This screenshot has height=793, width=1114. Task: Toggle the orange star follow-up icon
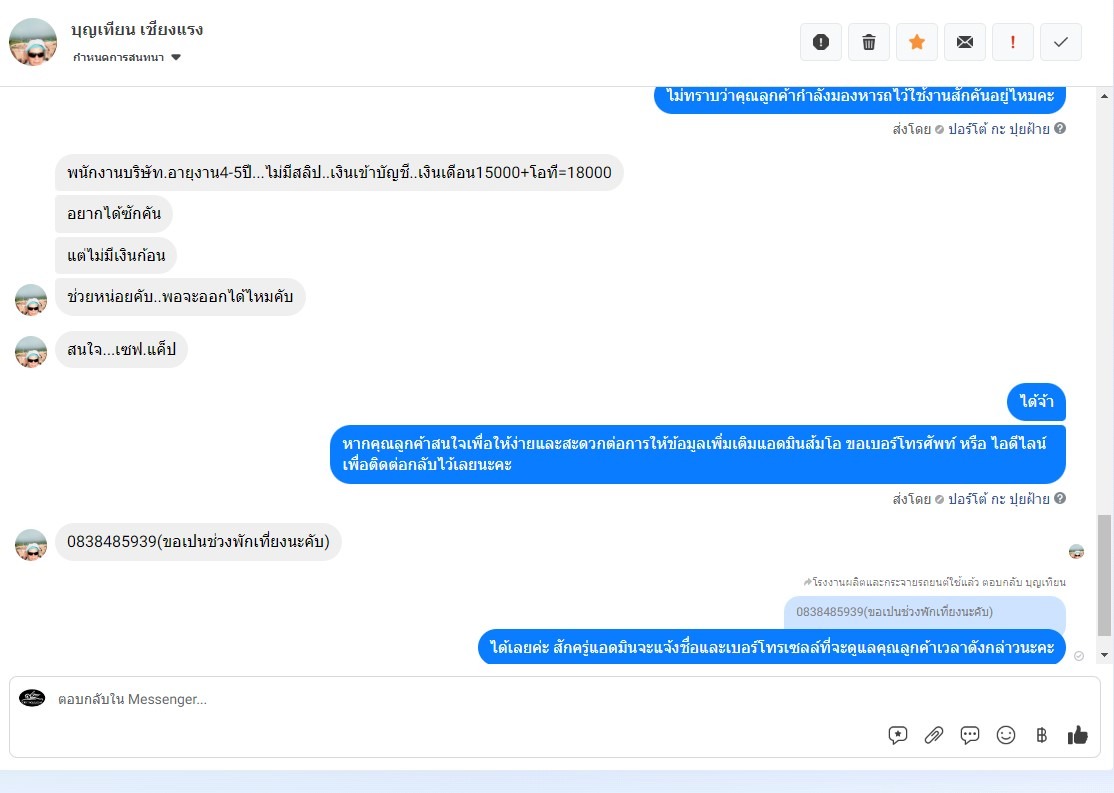[917, 42]
